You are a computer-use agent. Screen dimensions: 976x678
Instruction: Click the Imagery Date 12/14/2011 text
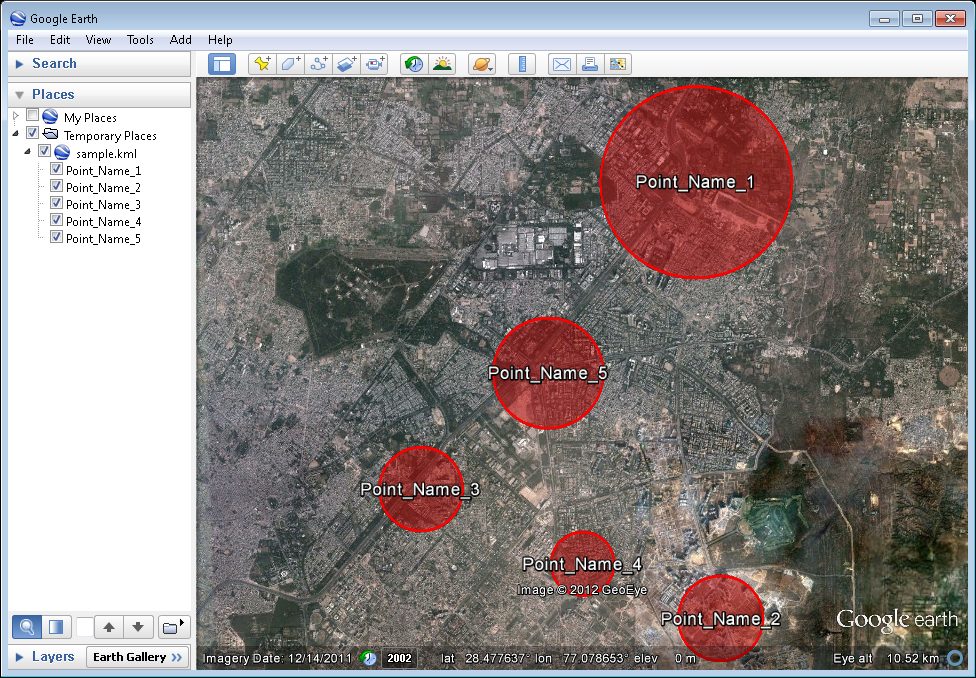[278, 658]
